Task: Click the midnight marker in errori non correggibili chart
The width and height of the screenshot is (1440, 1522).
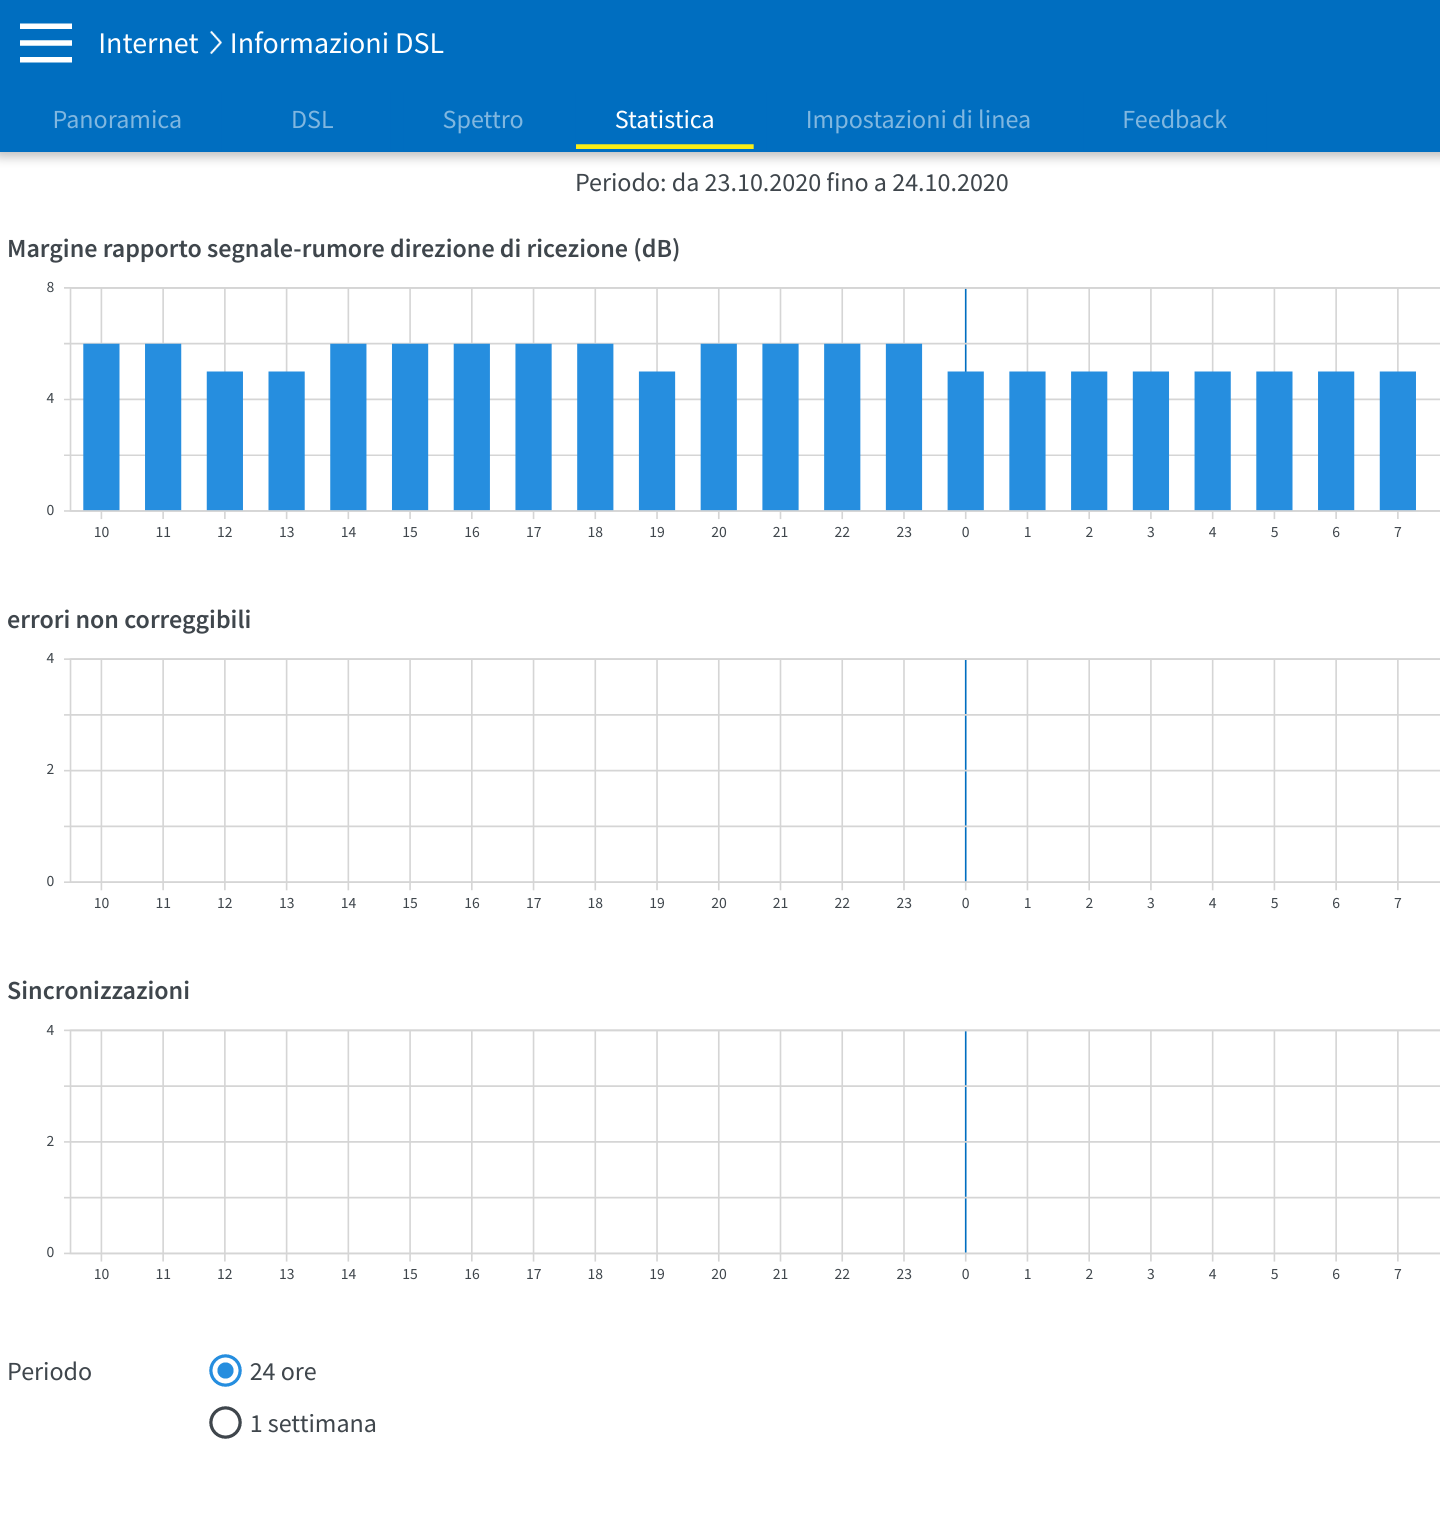Action: point(965,770)
